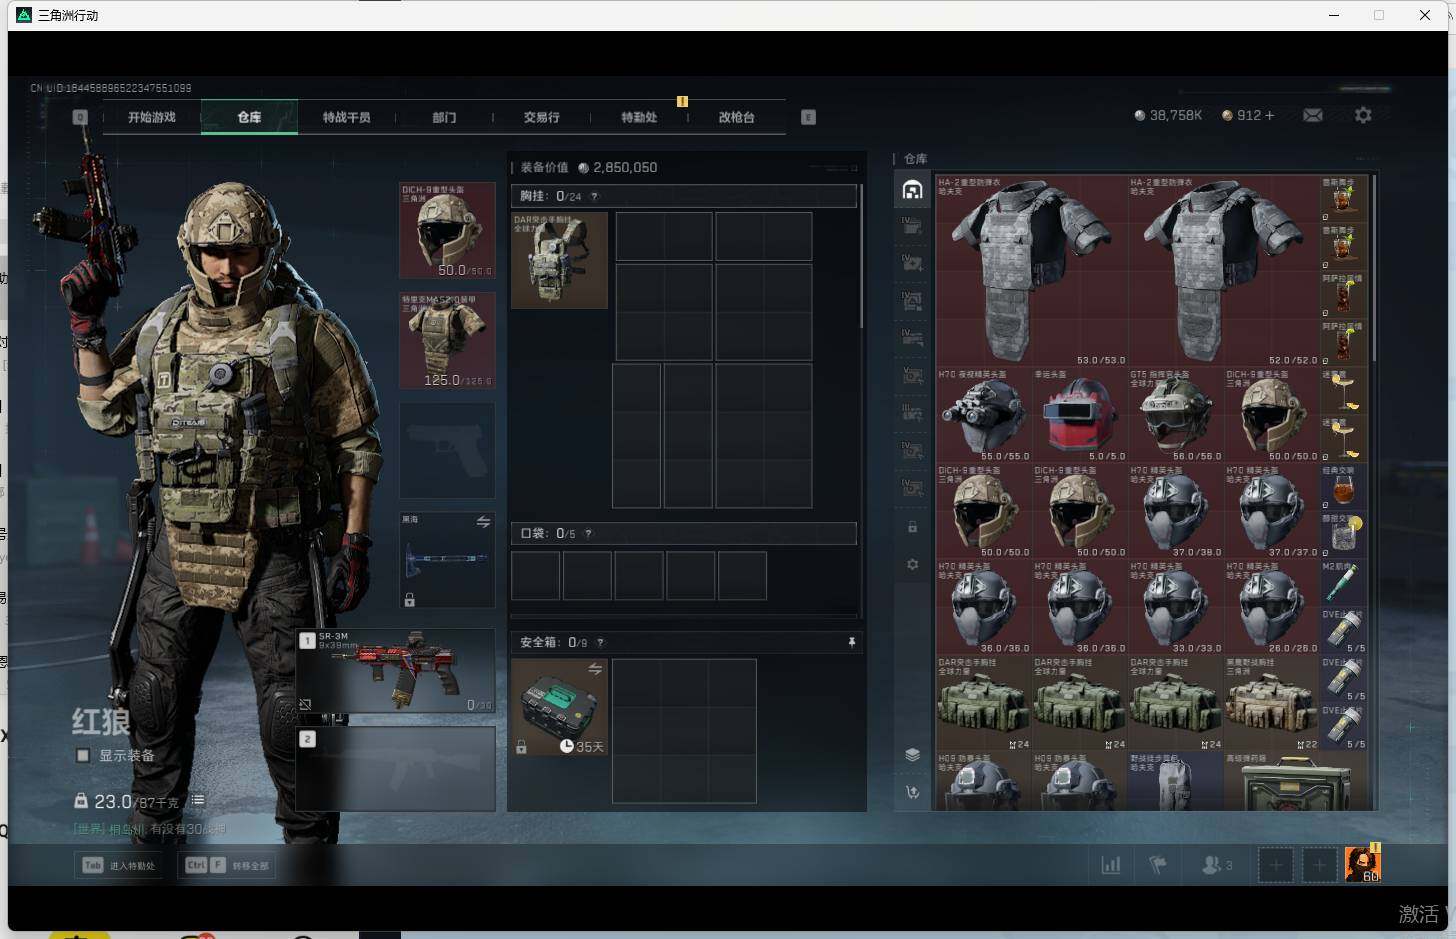Screen dimensions: 1456x939
Task: Invite teammate with first plus slot
Action: (x=1275, y=865)
